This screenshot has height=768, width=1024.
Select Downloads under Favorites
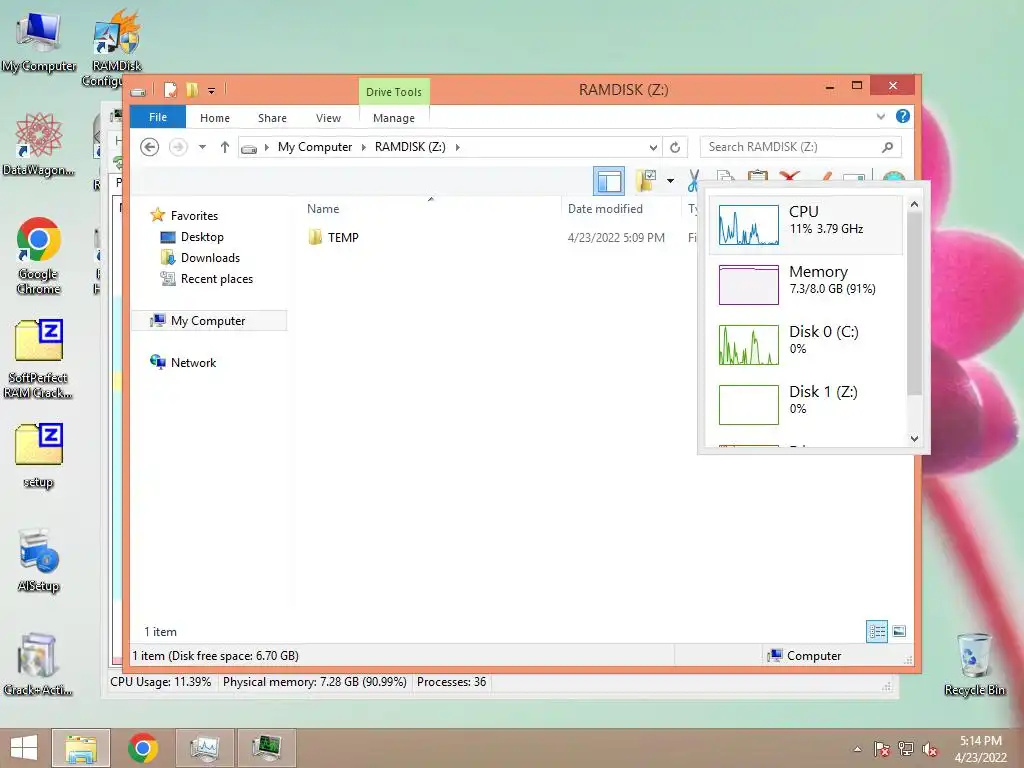click(210, 258)
